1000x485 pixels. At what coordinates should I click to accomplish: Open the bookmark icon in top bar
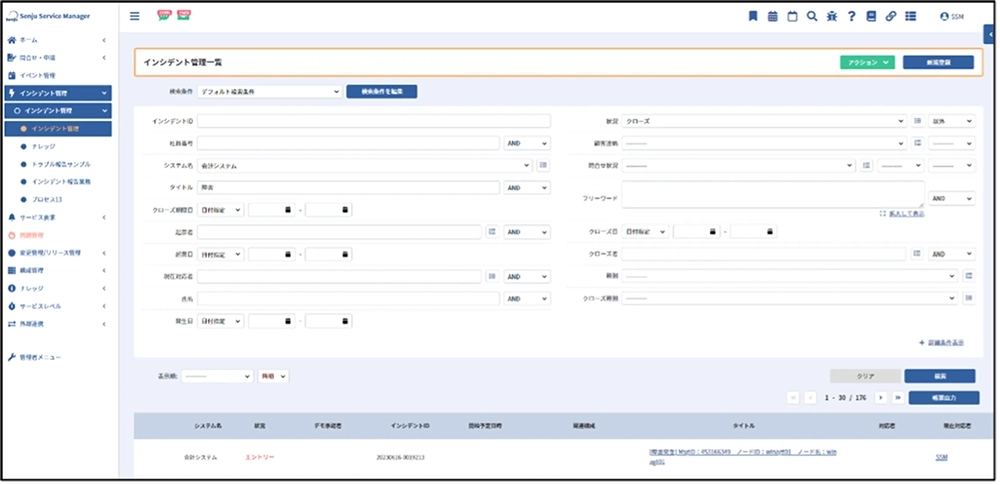coord(753,17)
